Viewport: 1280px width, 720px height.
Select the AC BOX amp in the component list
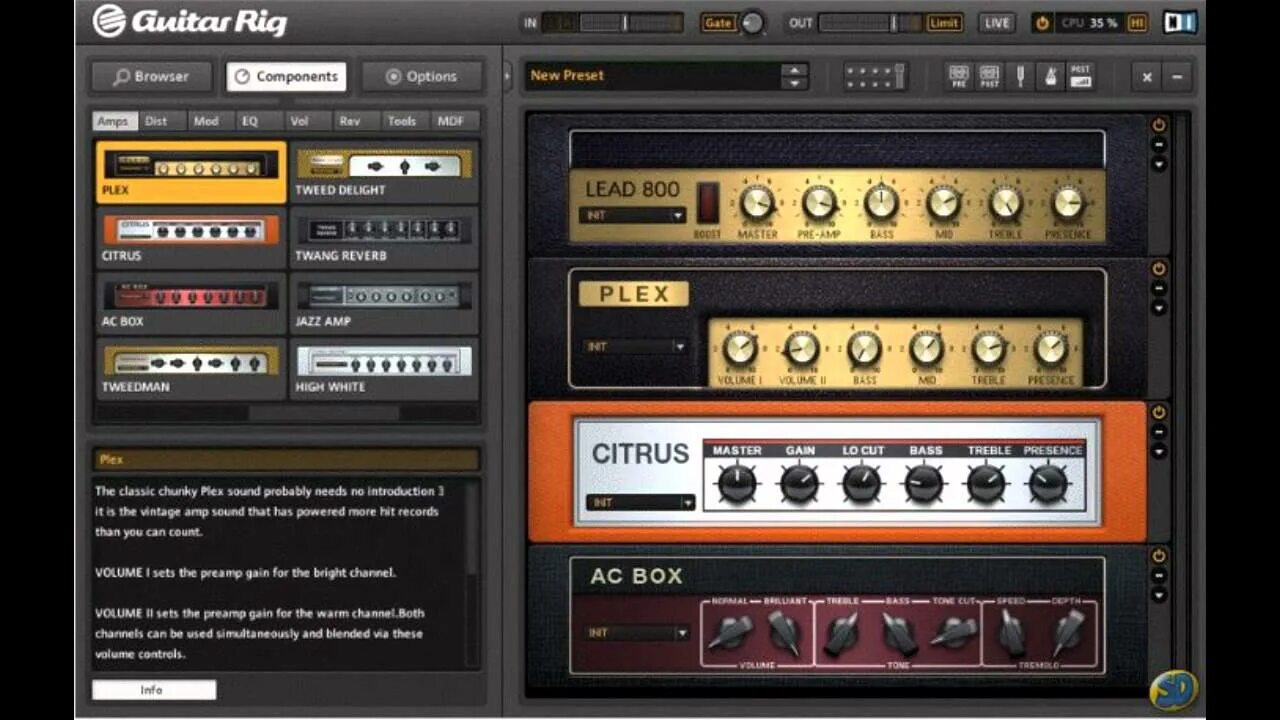[x=191, y=303]
